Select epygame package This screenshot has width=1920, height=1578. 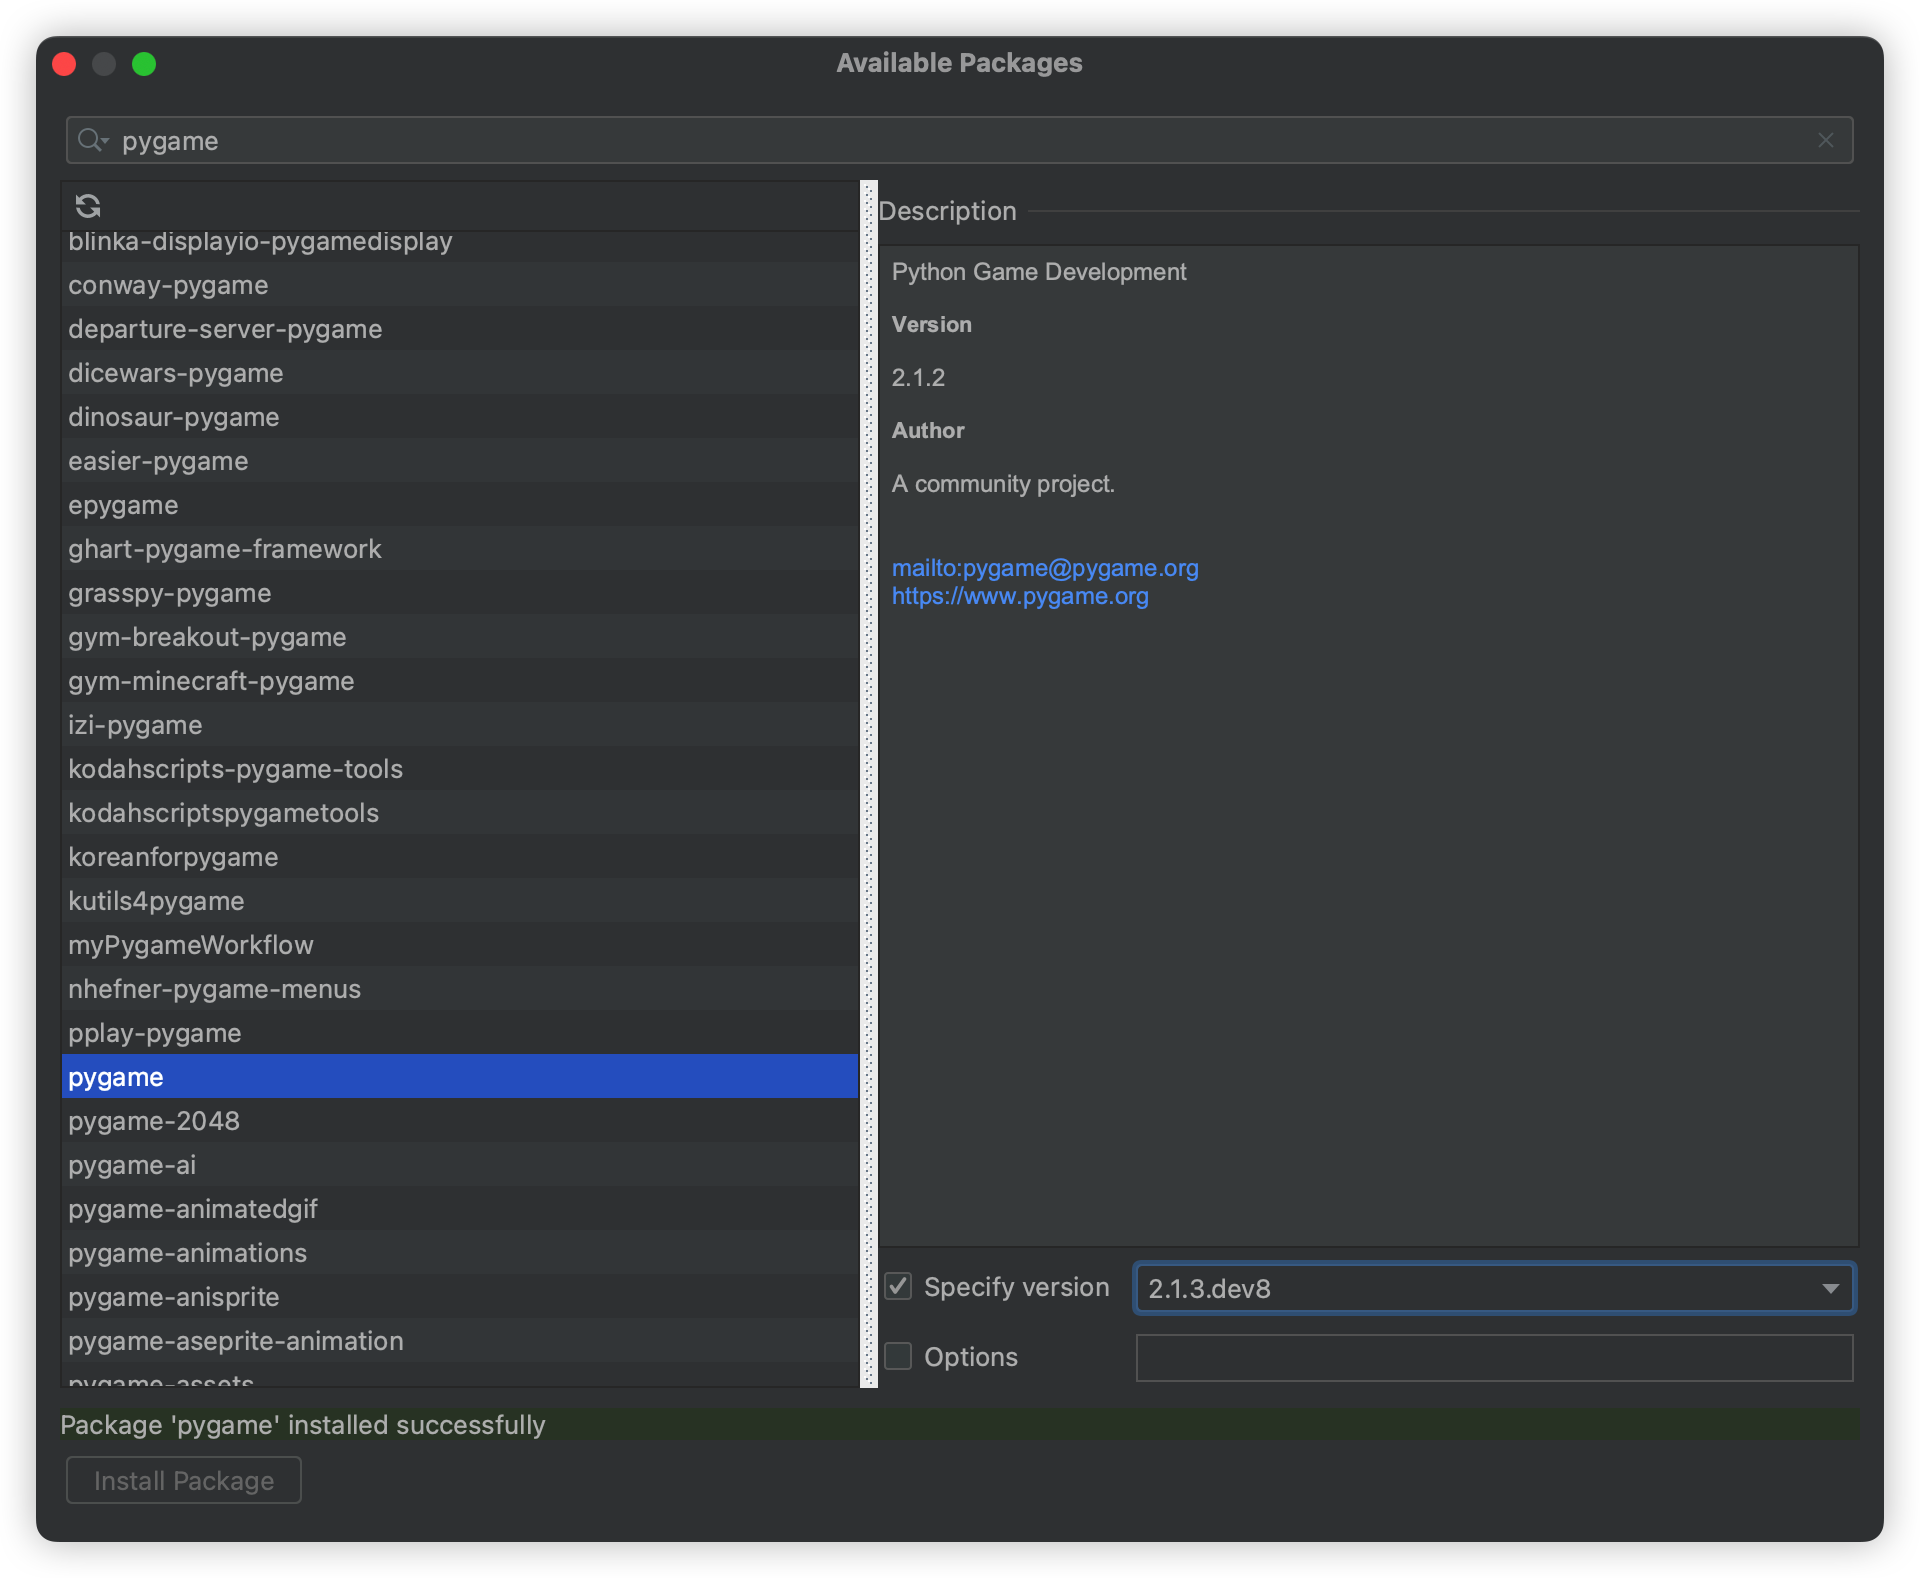pos(460,505)
